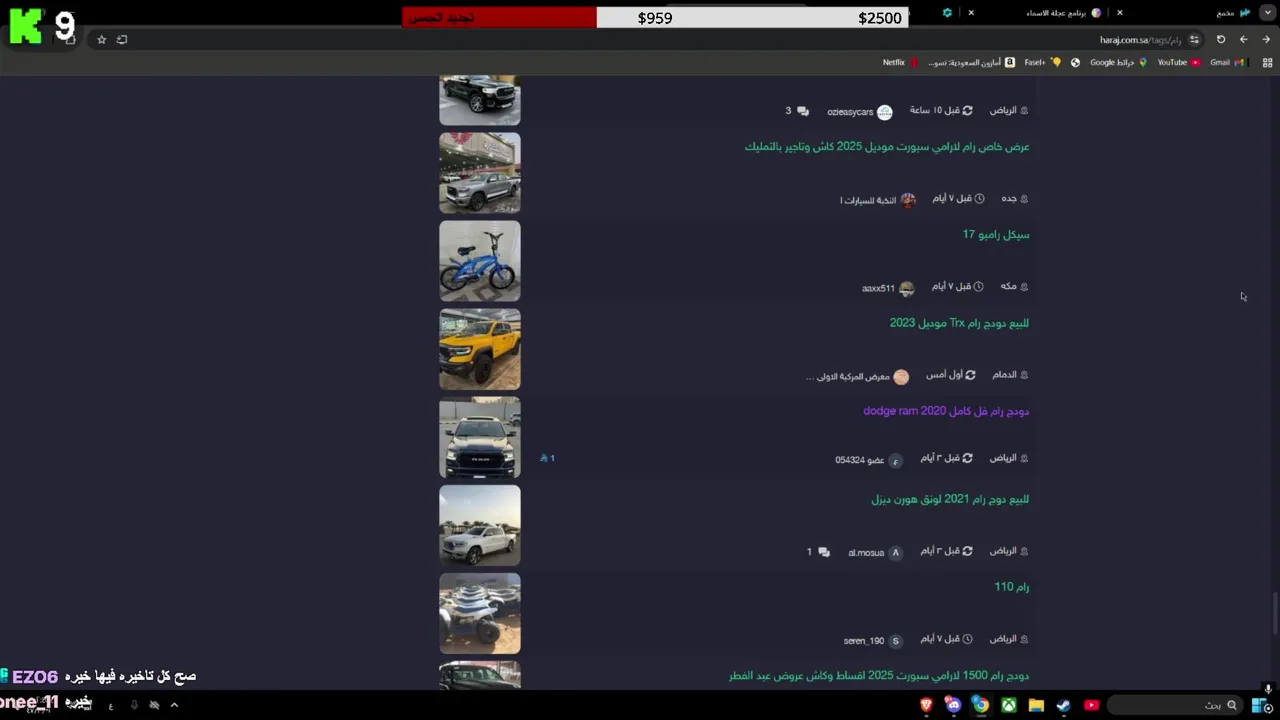Click the like count on dodge ram 2020

point(547,458)
